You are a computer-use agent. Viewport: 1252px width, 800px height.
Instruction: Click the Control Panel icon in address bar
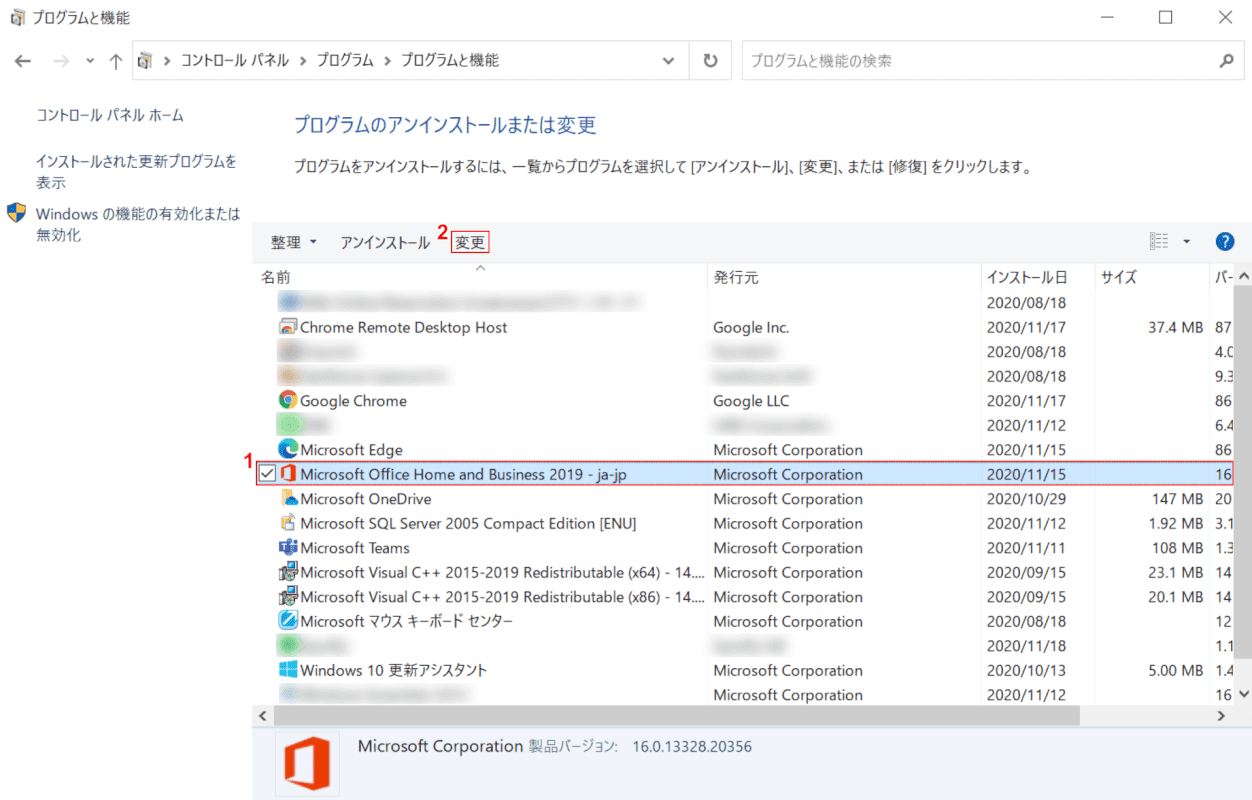145,61
